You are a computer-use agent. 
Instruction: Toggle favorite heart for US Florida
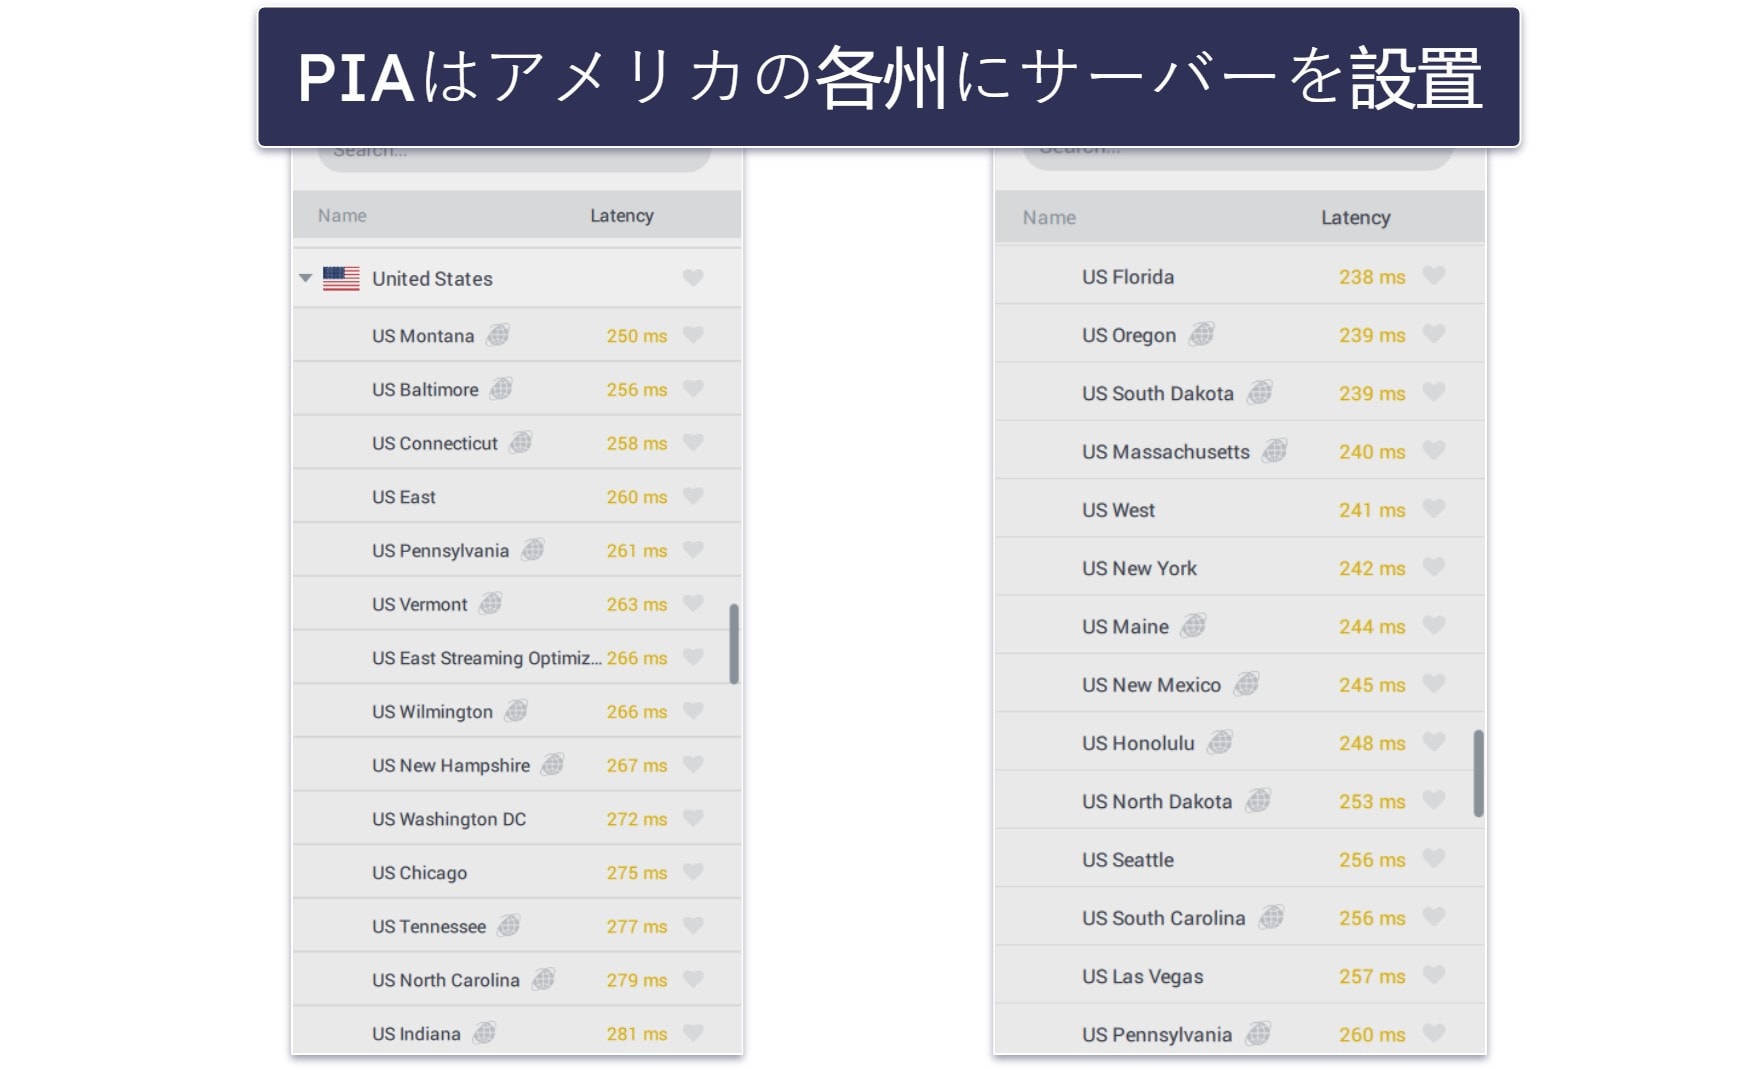point(1434,275)
